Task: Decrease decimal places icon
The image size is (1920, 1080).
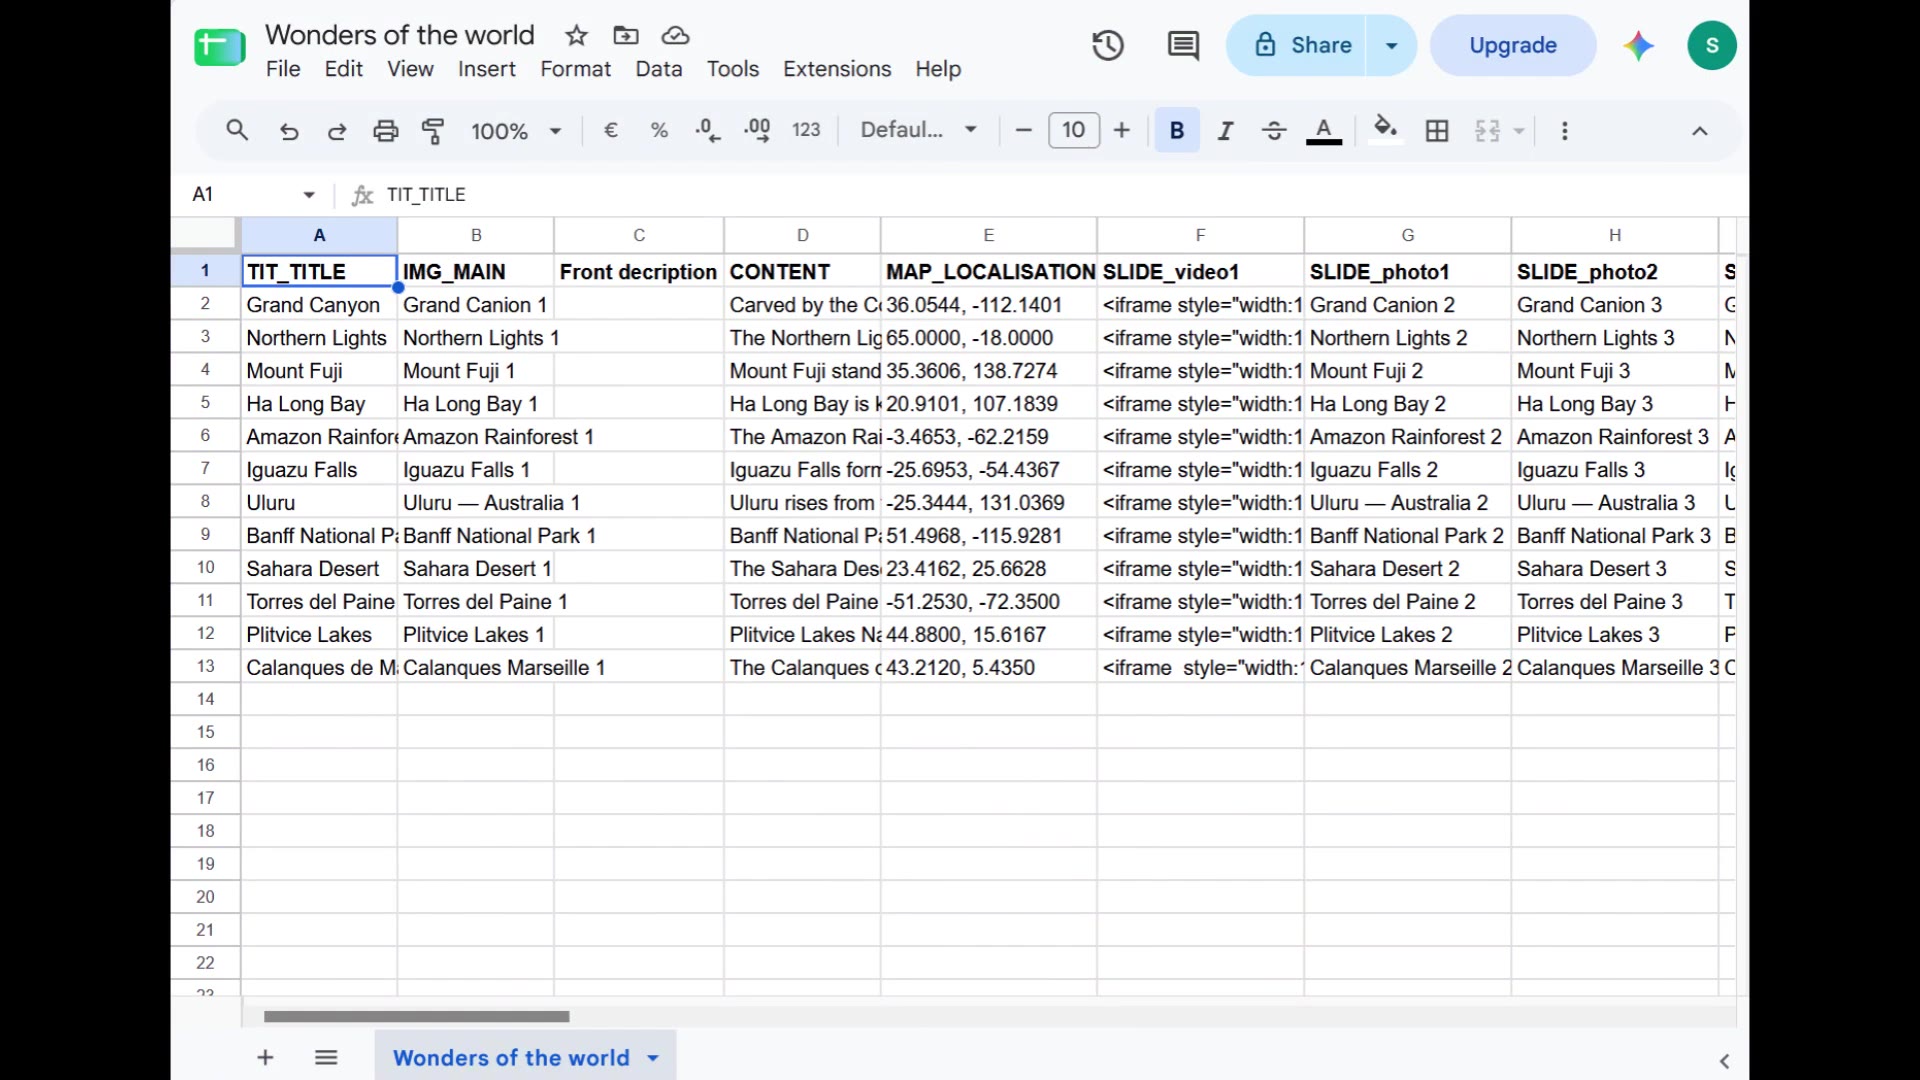Action: coord(708,130)
